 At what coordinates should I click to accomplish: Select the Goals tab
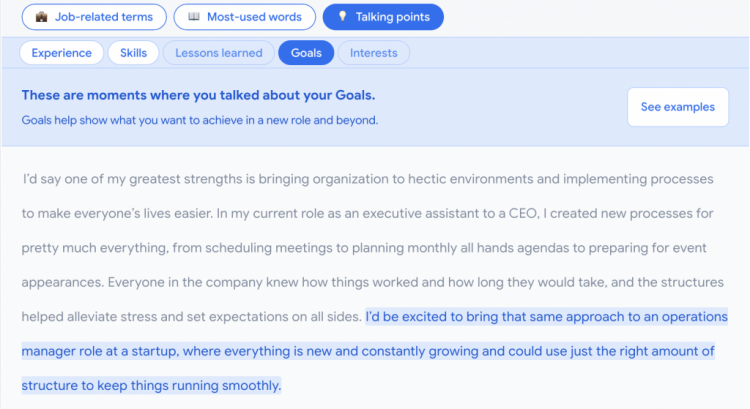point(306,53)
